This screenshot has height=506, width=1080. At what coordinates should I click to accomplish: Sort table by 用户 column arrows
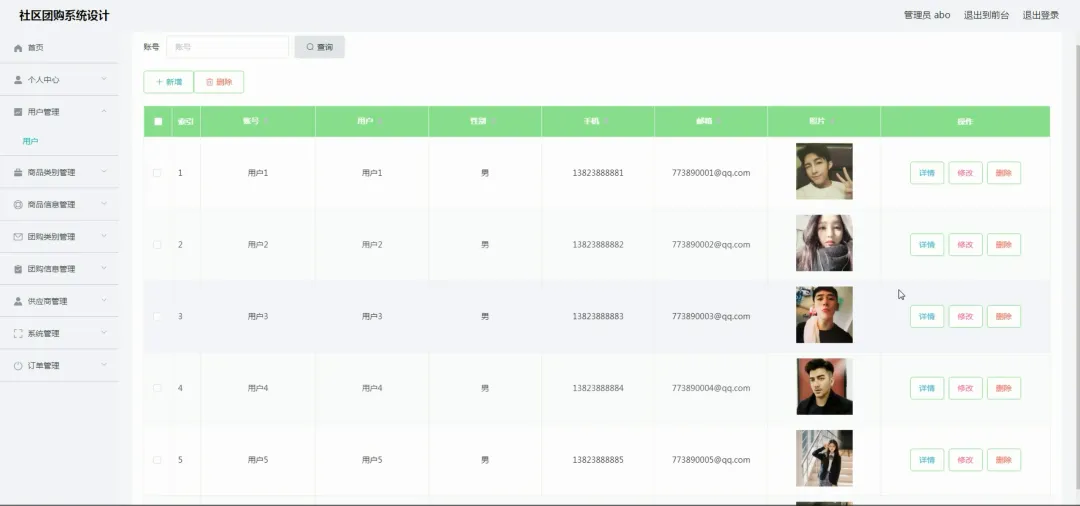380,121
